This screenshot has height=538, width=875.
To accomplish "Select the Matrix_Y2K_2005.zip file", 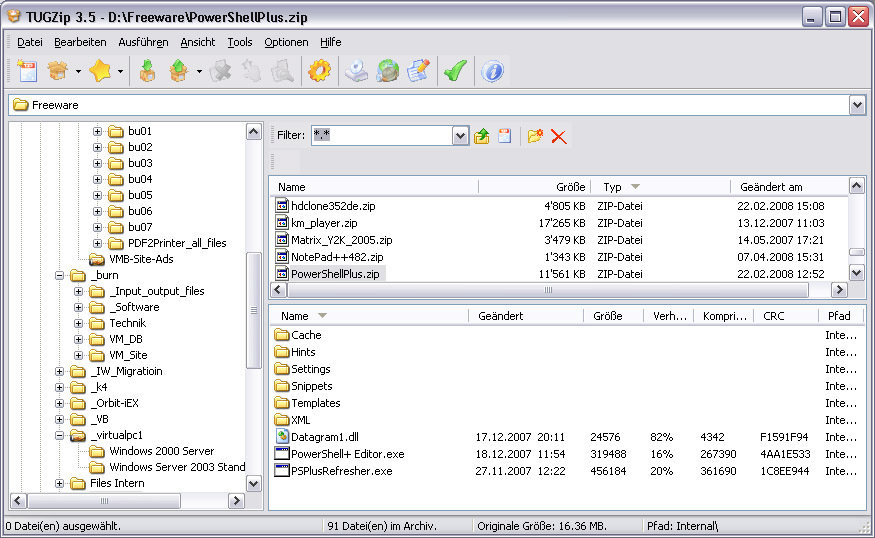I will [342, 240].
